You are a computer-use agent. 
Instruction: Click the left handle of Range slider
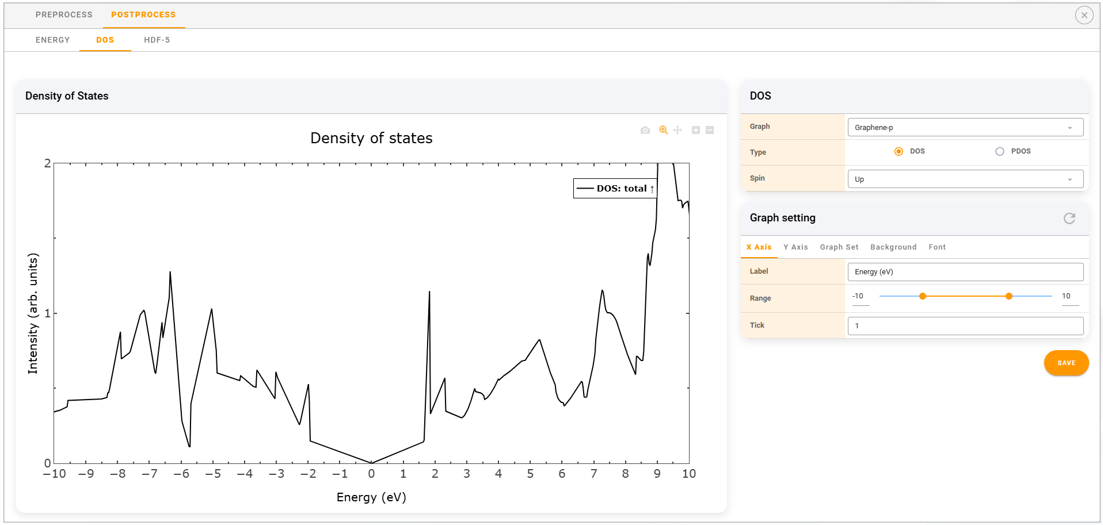point(922,296)
